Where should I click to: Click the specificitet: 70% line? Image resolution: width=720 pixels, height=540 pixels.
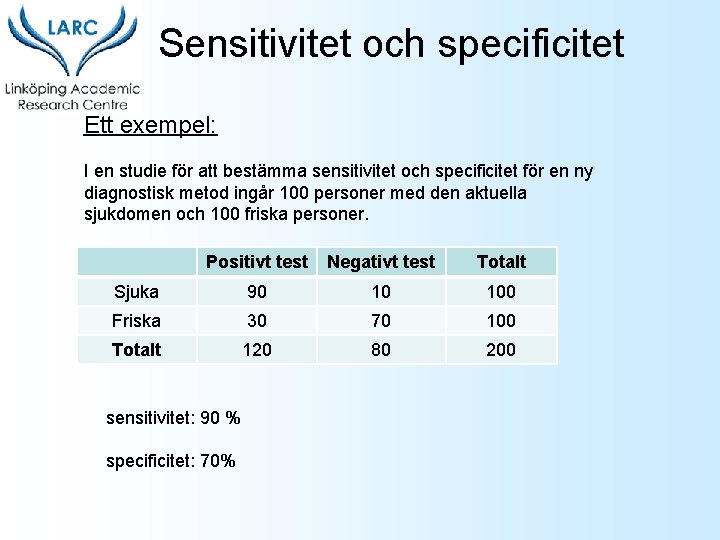171,461
